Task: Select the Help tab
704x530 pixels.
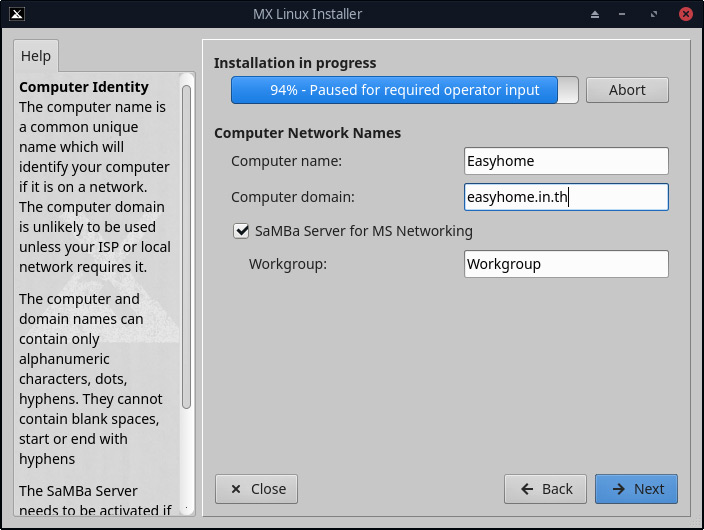Action: click(36, 56)
